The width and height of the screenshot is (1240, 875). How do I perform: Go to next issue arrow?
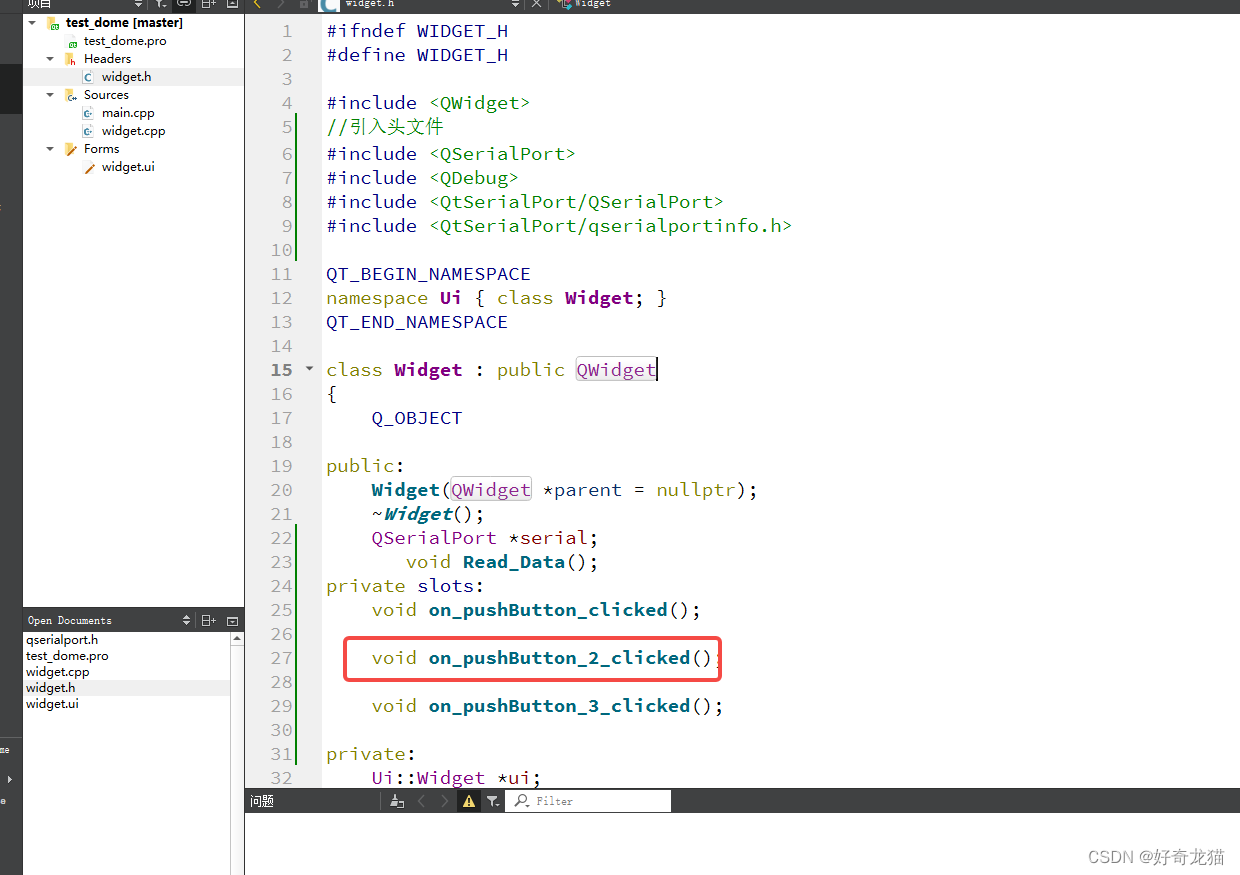point(445,801)
